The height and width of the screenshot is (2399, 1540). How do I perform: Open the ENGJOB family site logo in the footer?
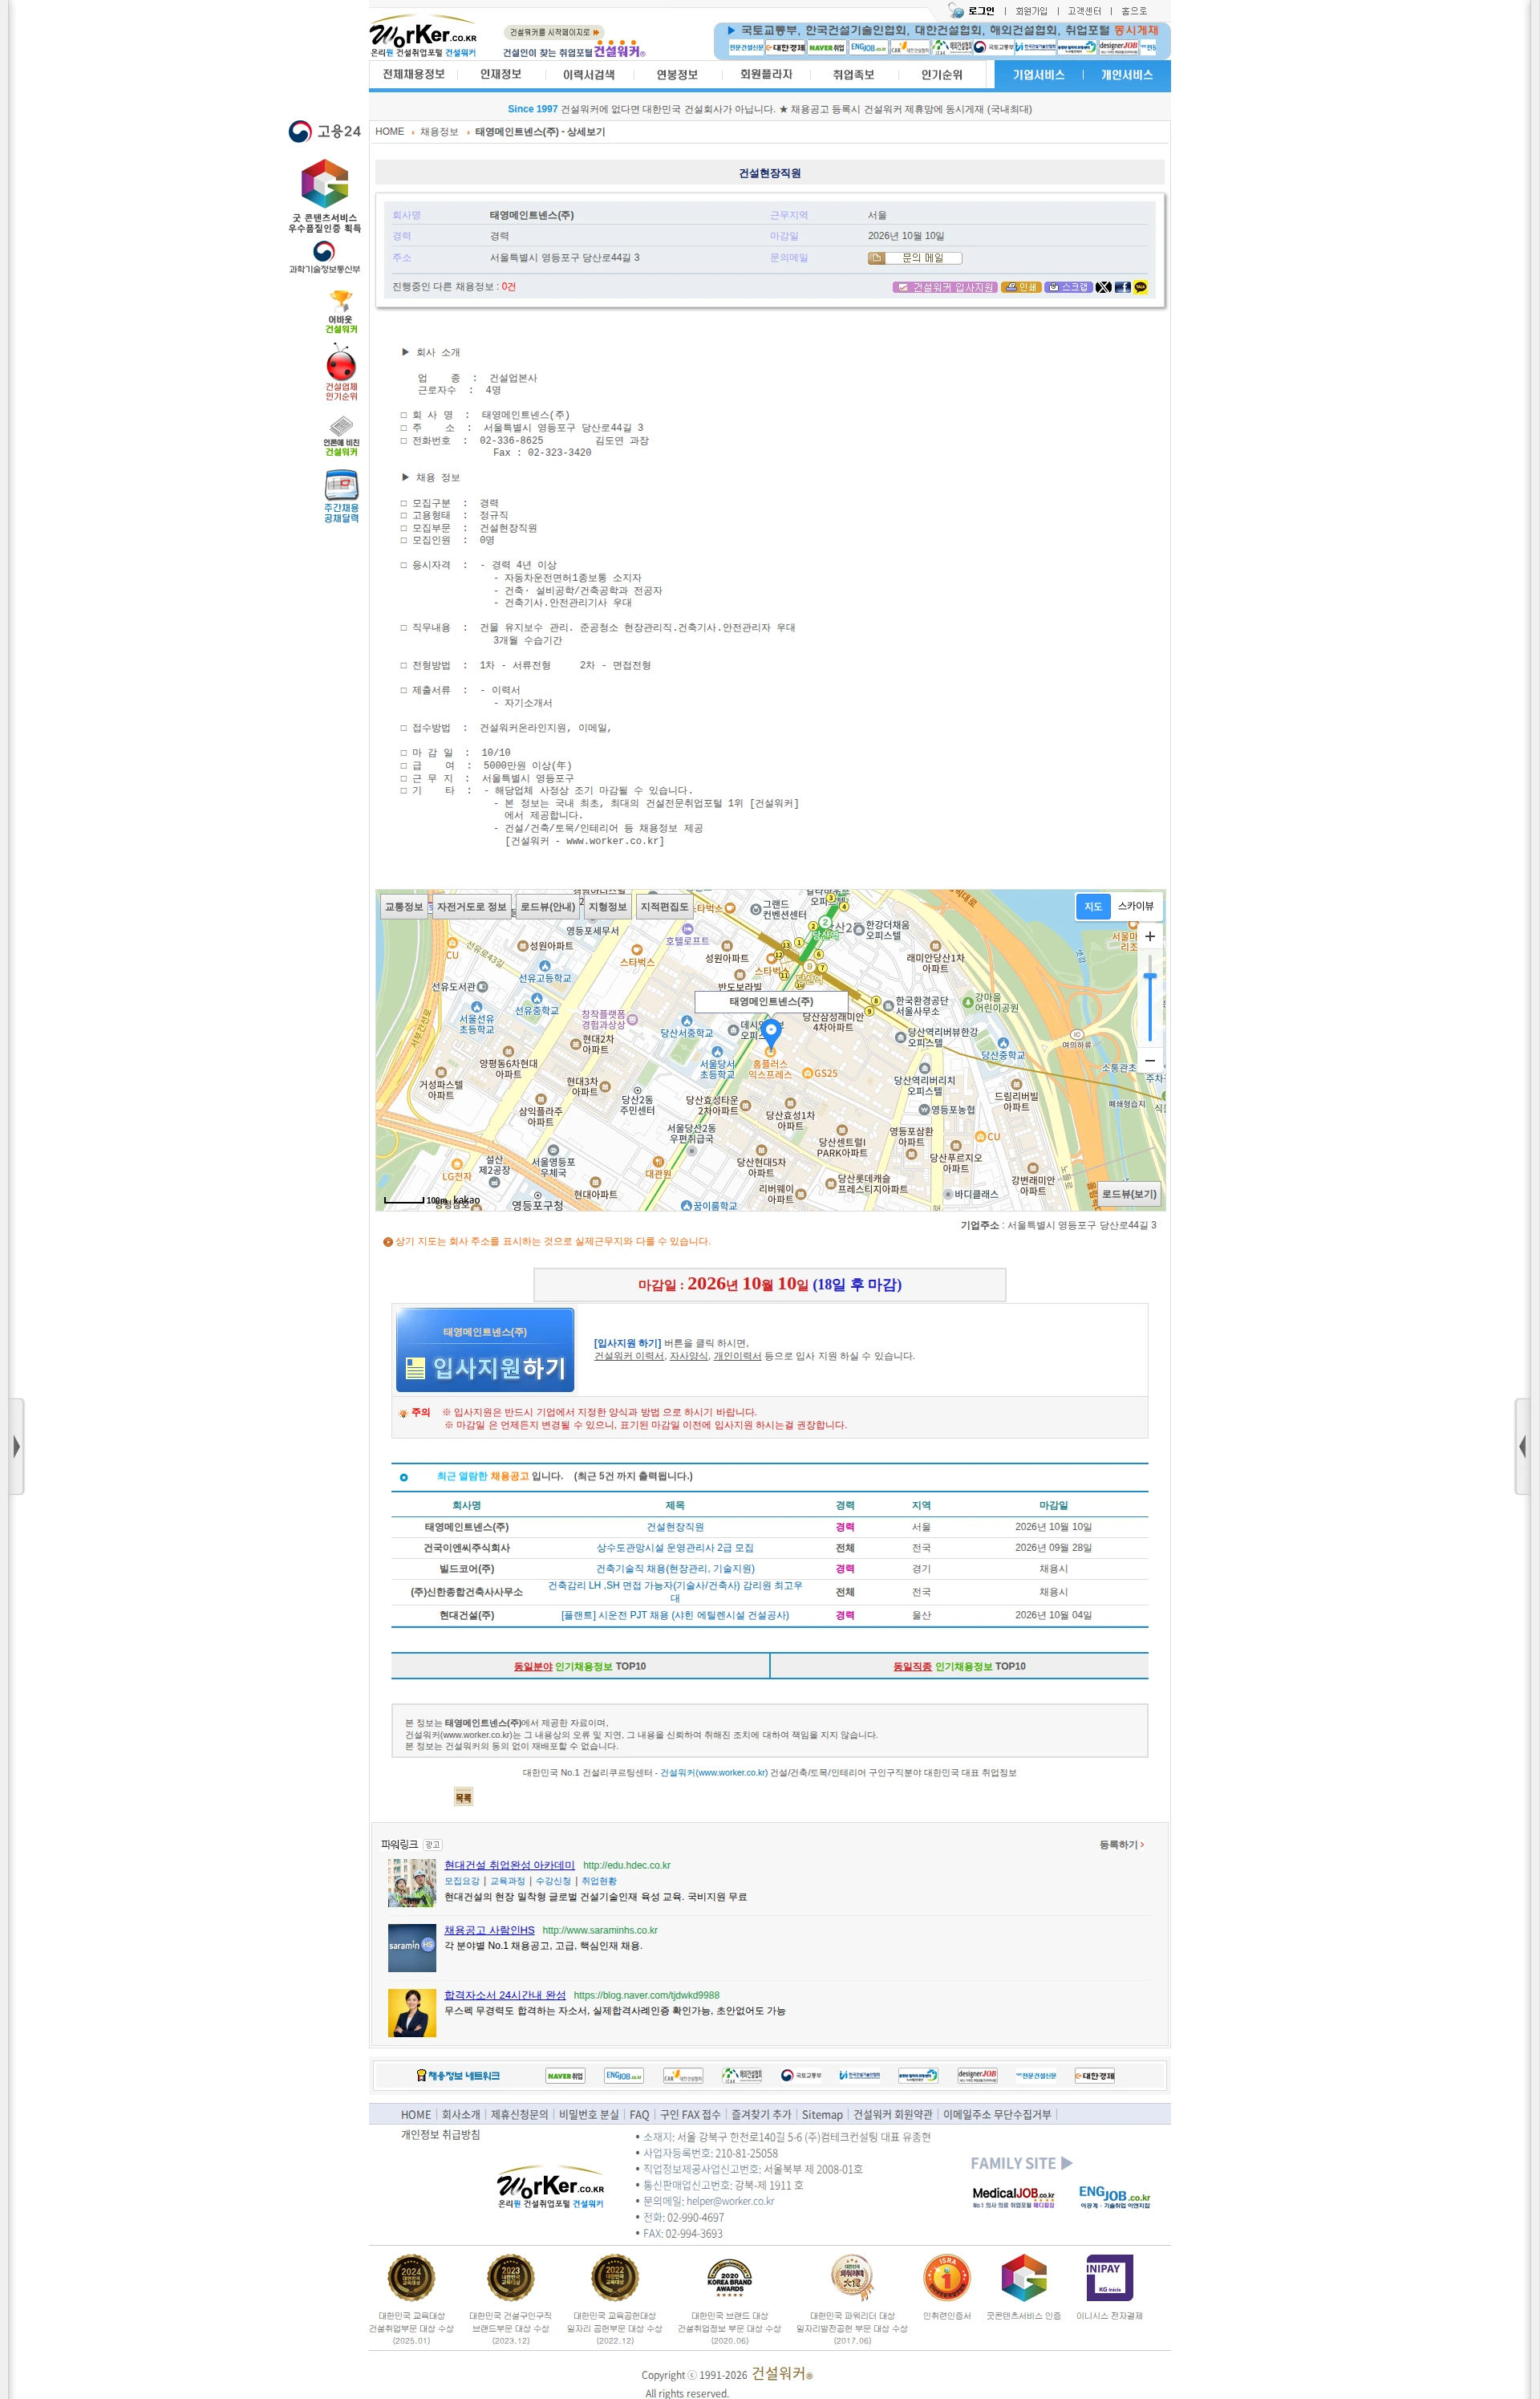(1114, 2196)
